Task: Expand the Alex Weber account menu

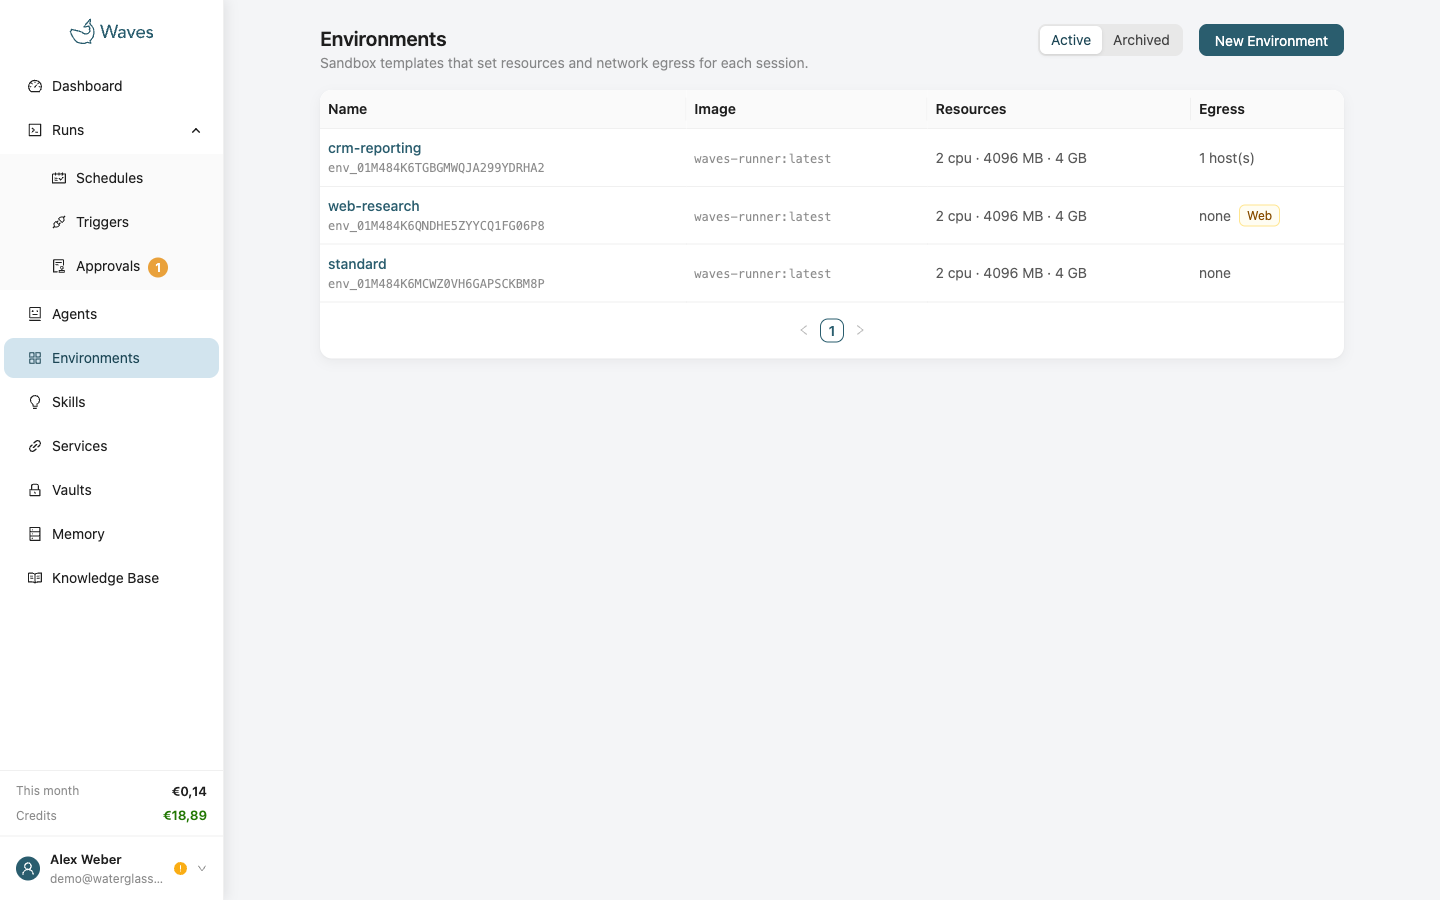Action: click(202, 868)
